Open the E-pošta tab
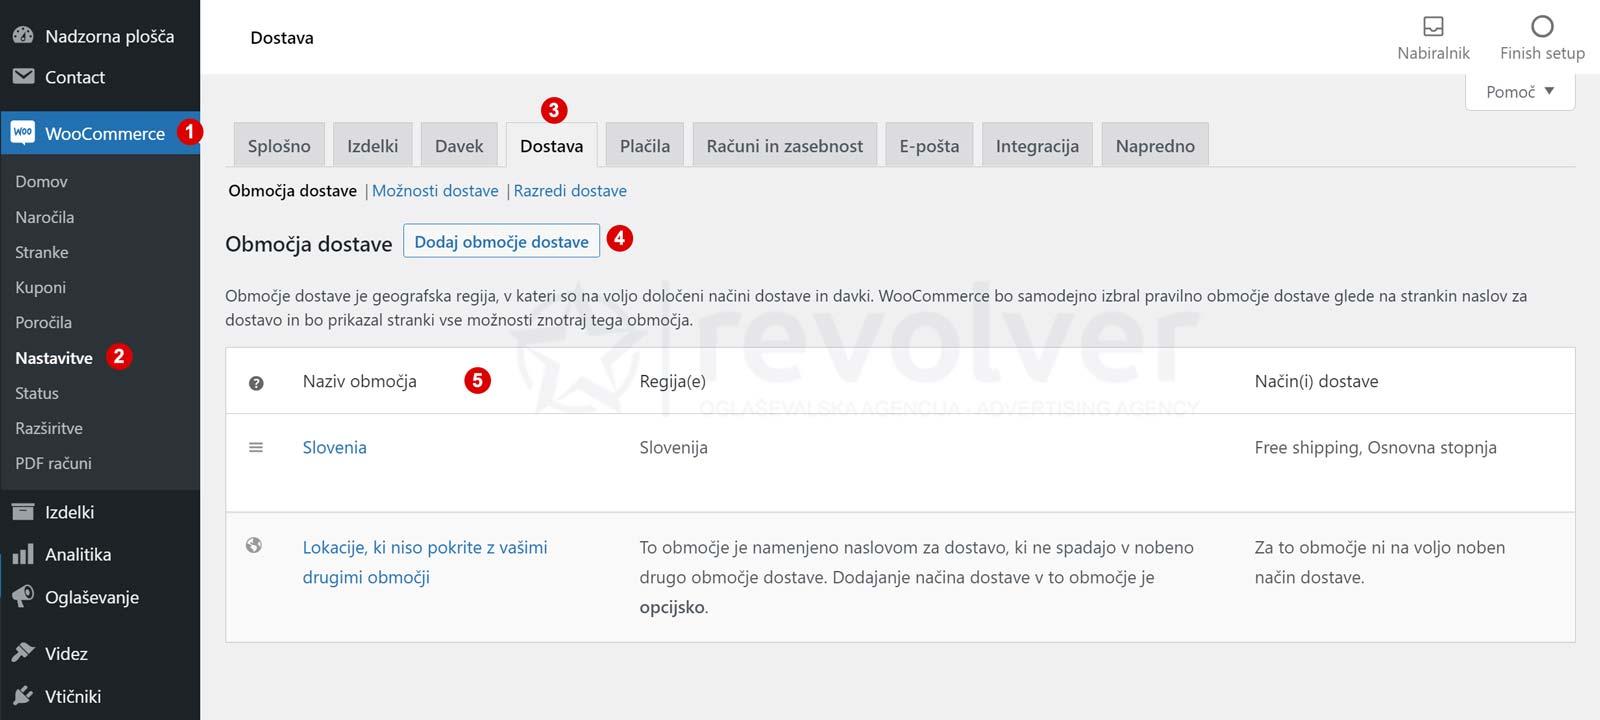 click(929, 146)
